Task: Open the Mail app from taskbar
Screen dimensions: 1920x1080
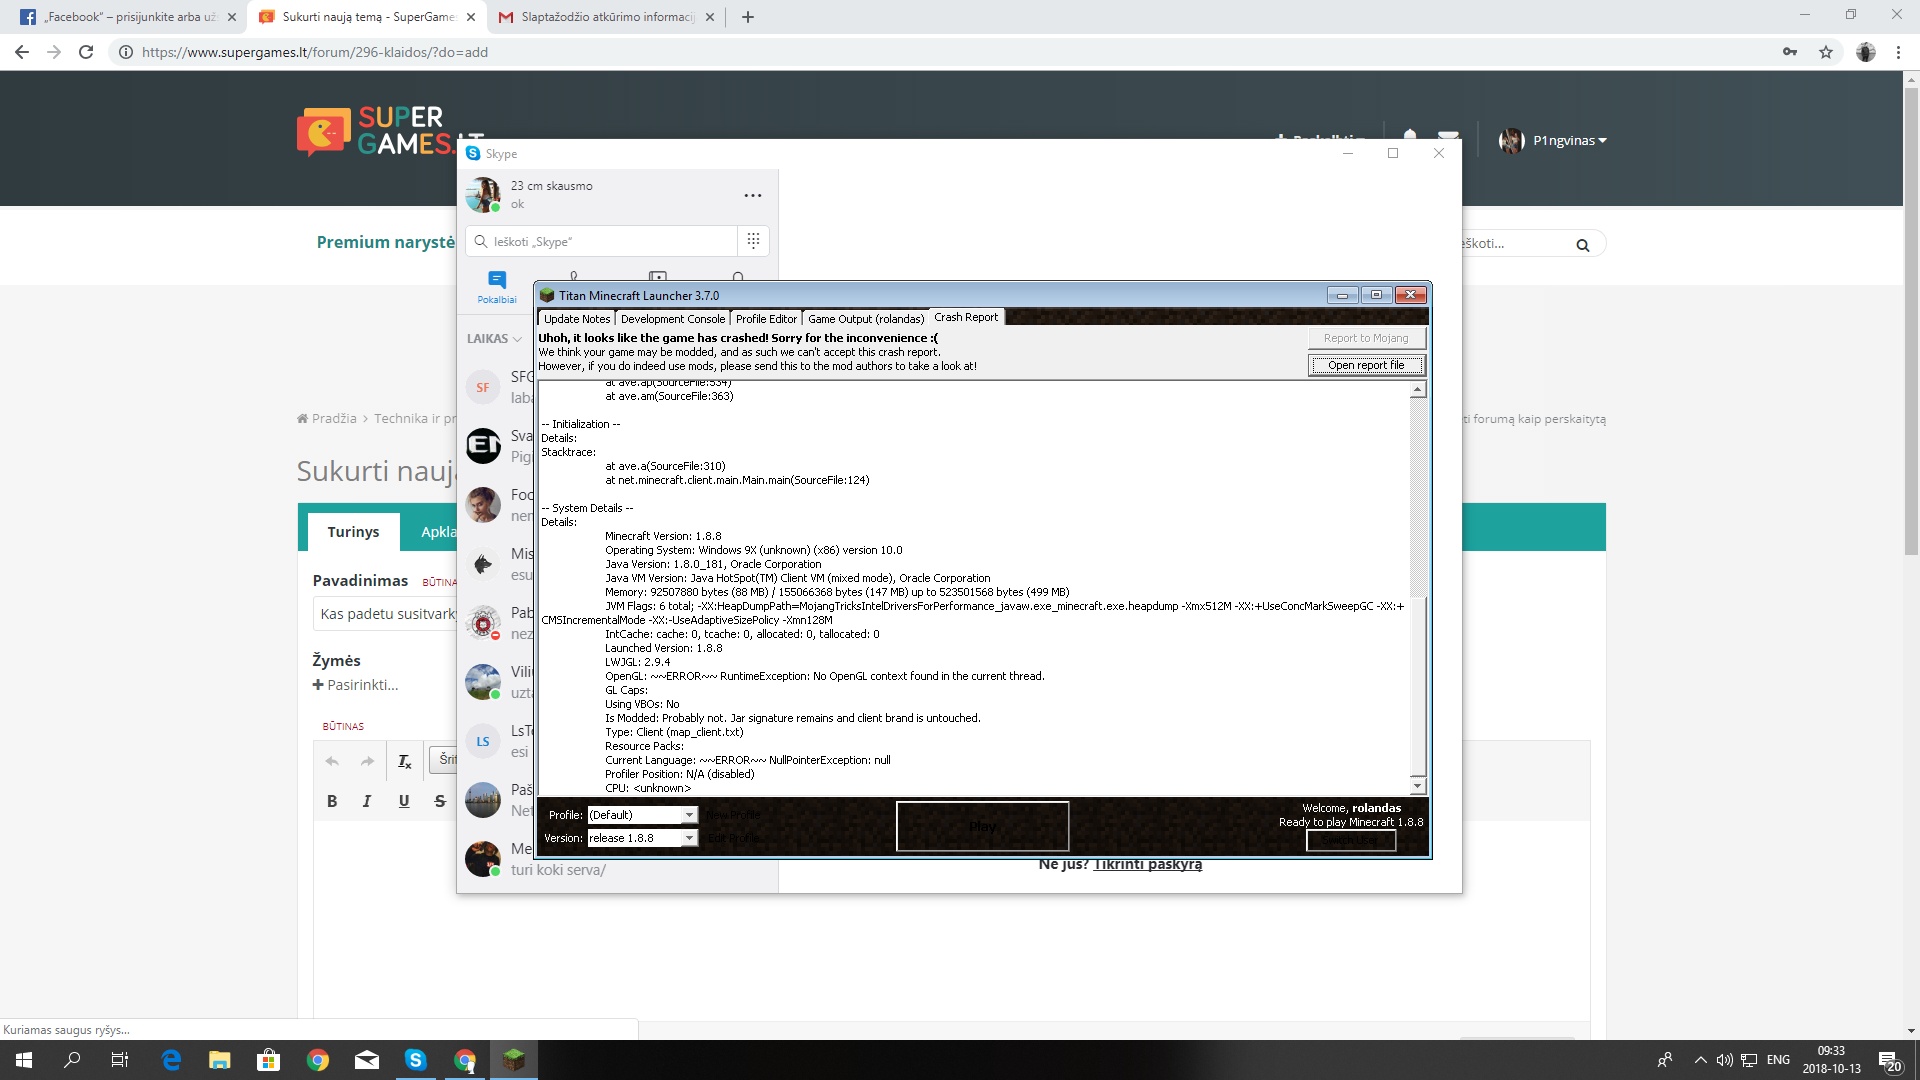Action: click(x=367, y=1060)
